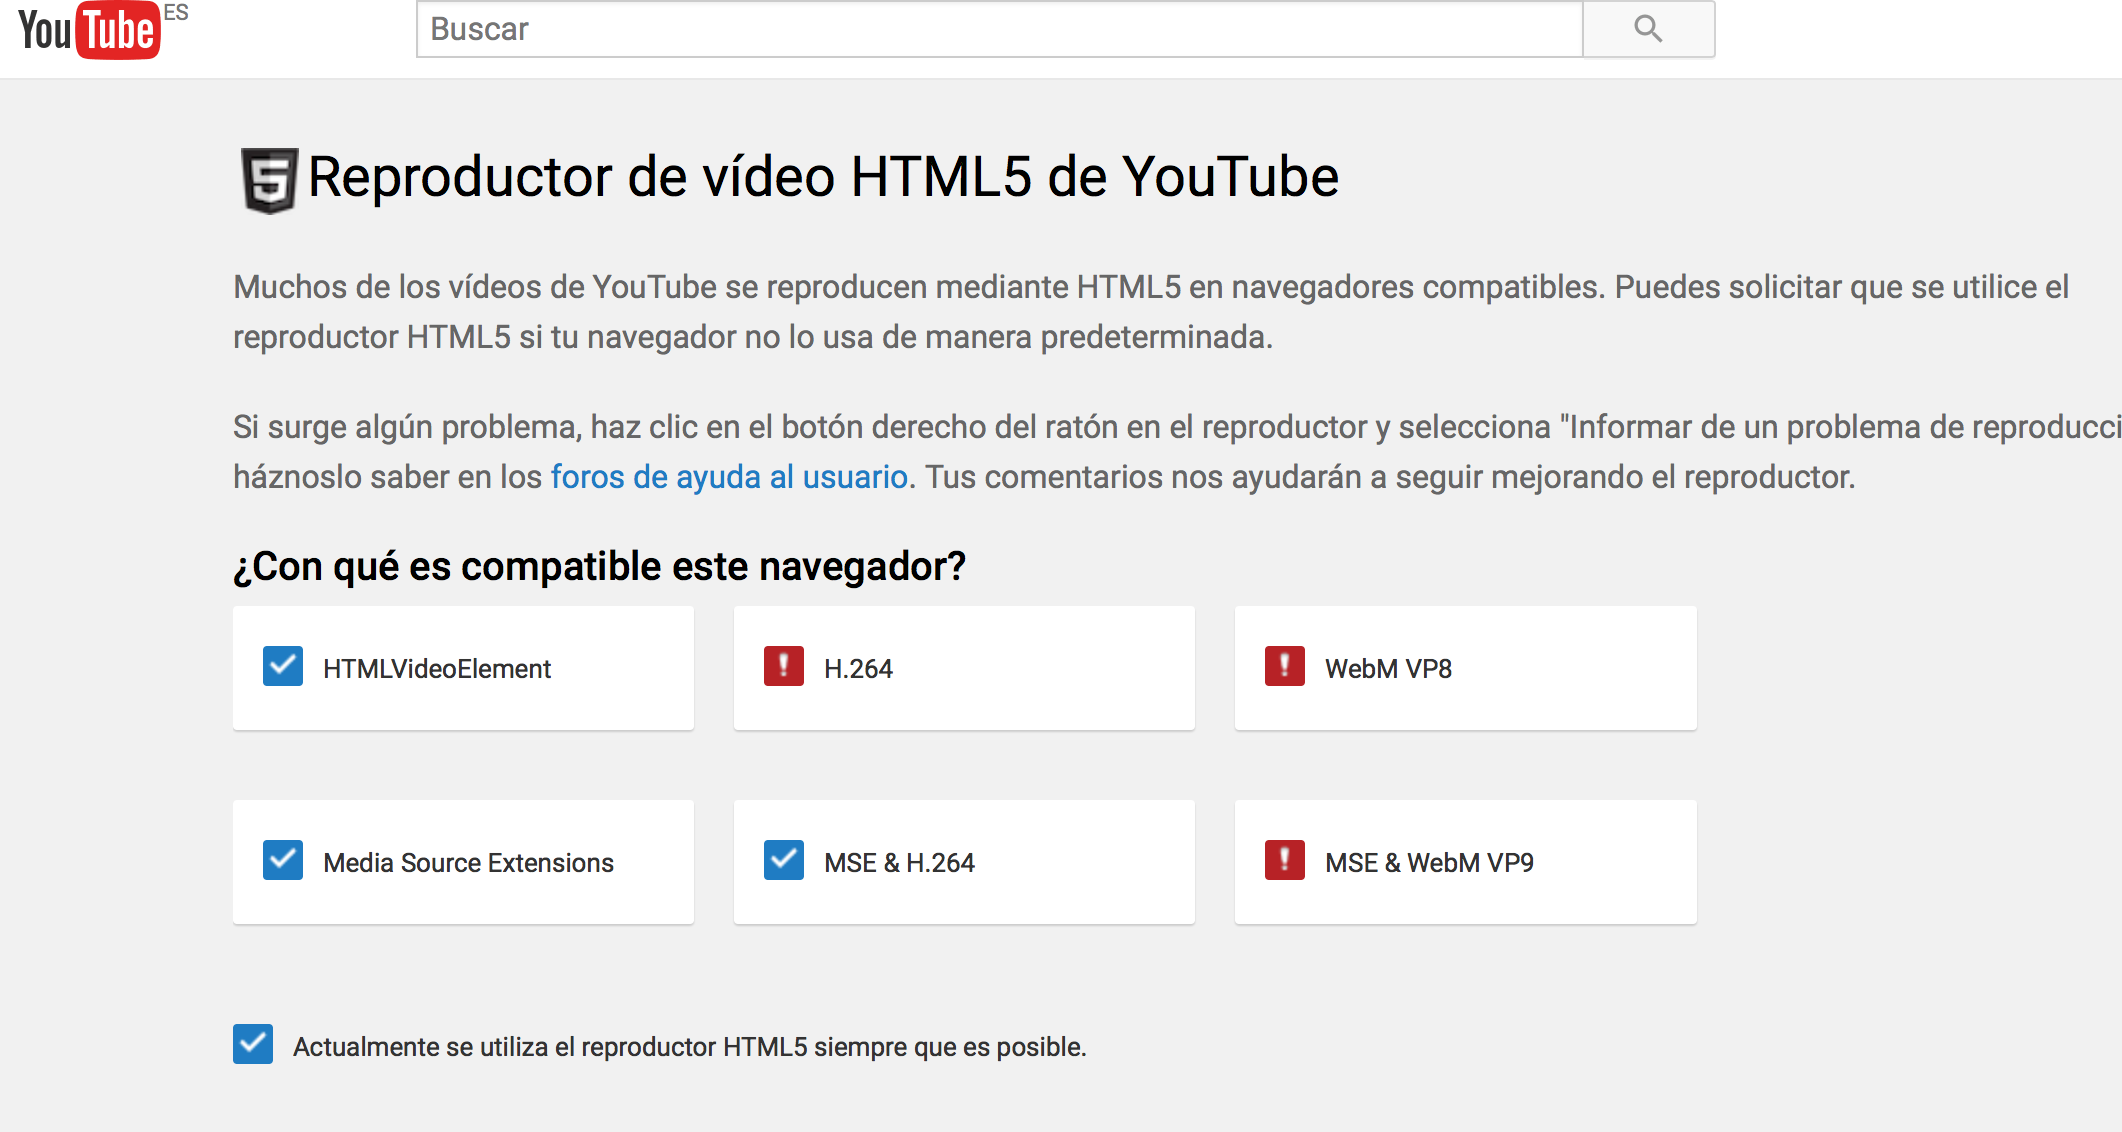Open the foros de ayuda al usuario link
This screenshot has height=1132, width=2122.
tap(729, 477)
